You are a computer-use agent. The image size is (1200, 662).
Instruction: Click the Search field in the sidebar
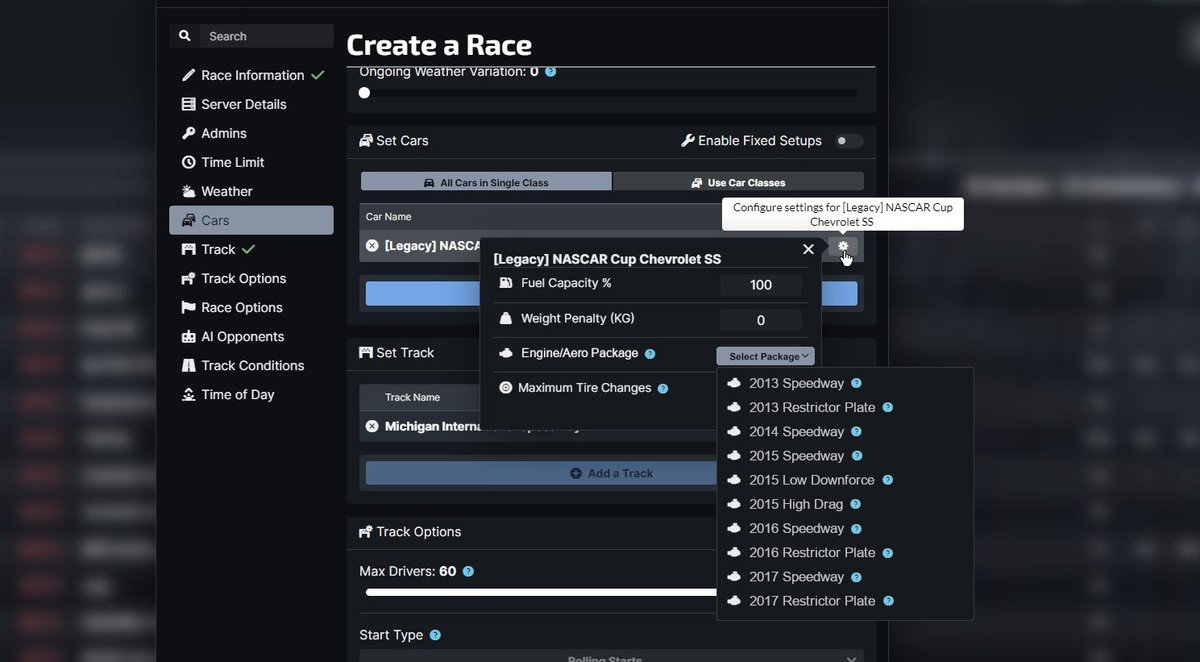coord(267,36)
